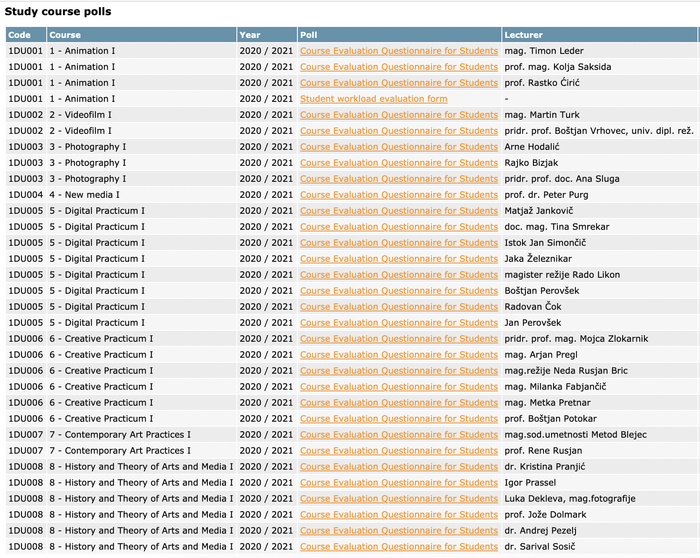Open the questionnaire for dr. Sarival Sosič
The width and height of the screenshot is (700, 558).
[x=399, y=547]
